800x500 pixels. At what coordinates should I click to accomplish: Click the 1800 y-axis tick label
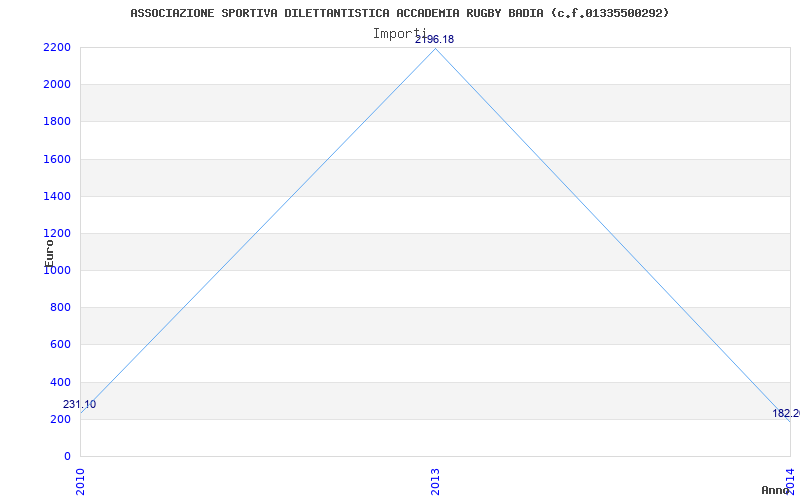click(57, 121)
